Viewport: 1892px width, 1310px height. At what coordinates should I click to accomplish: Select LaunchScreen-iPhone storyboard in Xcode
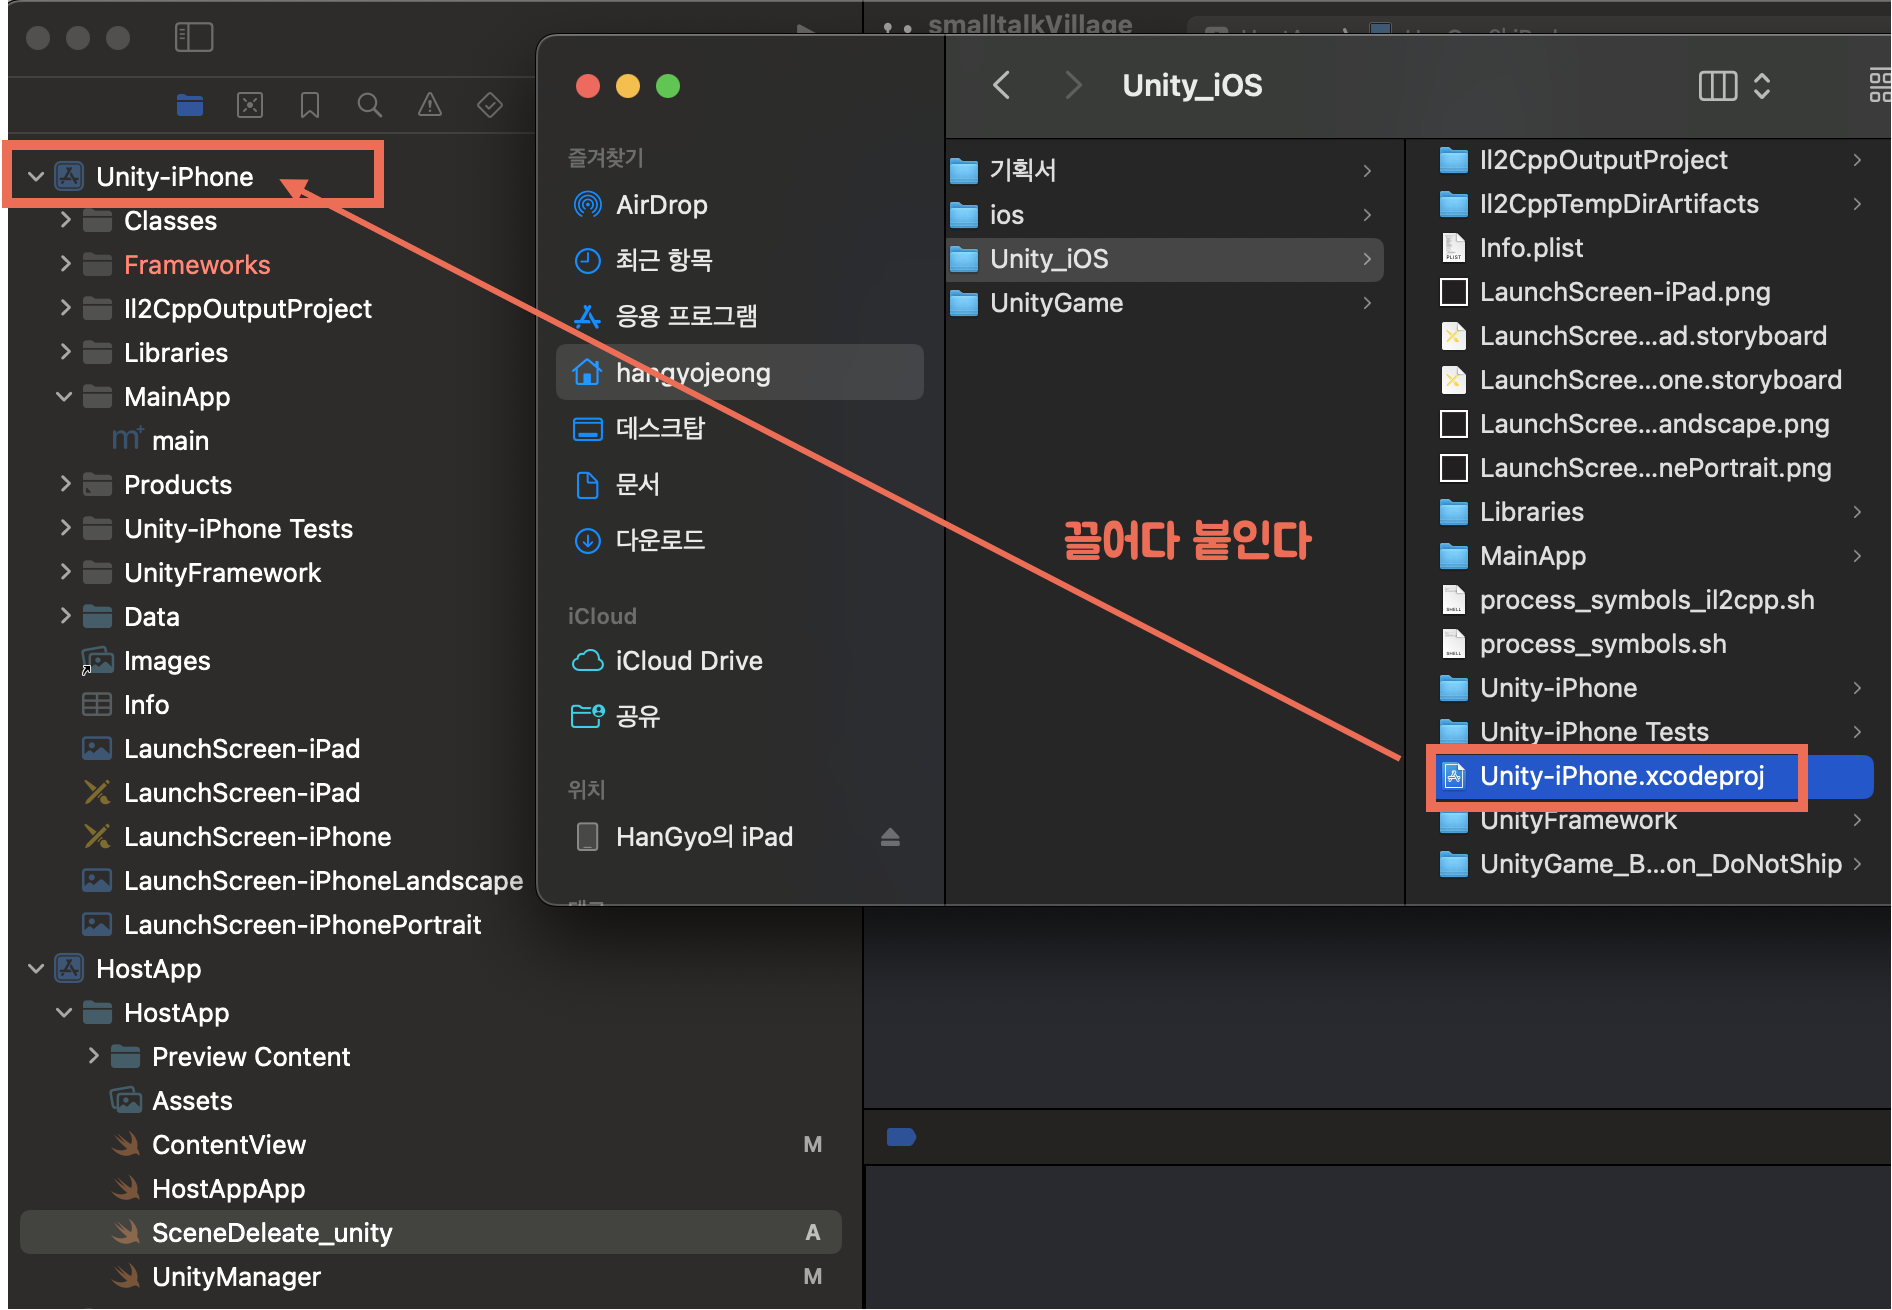tap(430, 837)
